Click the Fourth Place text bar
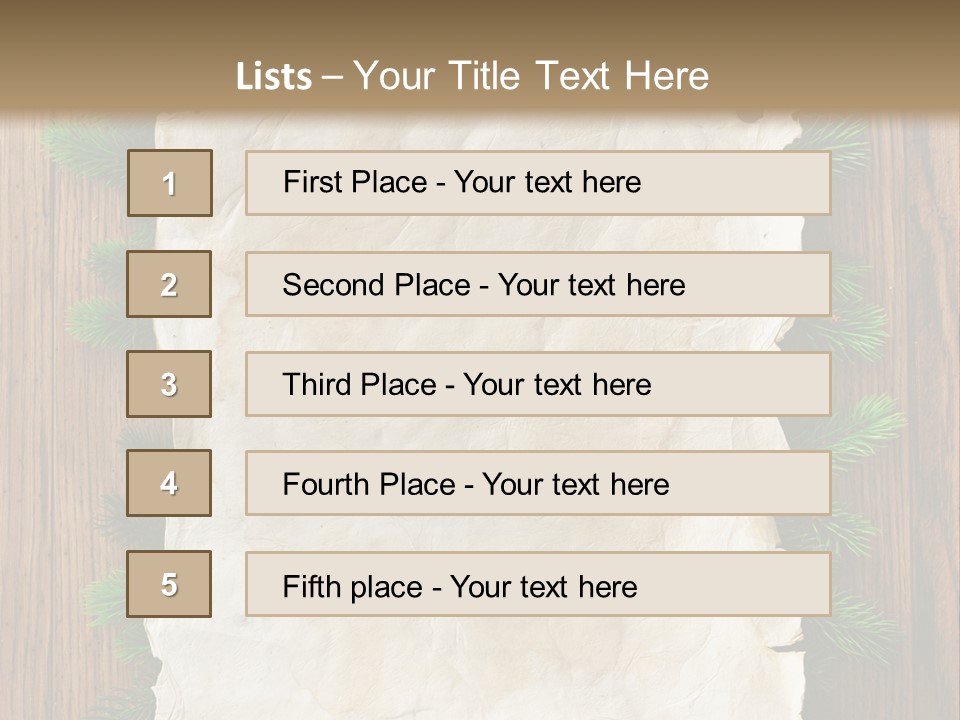The height and width of the screenshot is (720, 960). pyautogui.click(x=538, y=483)
